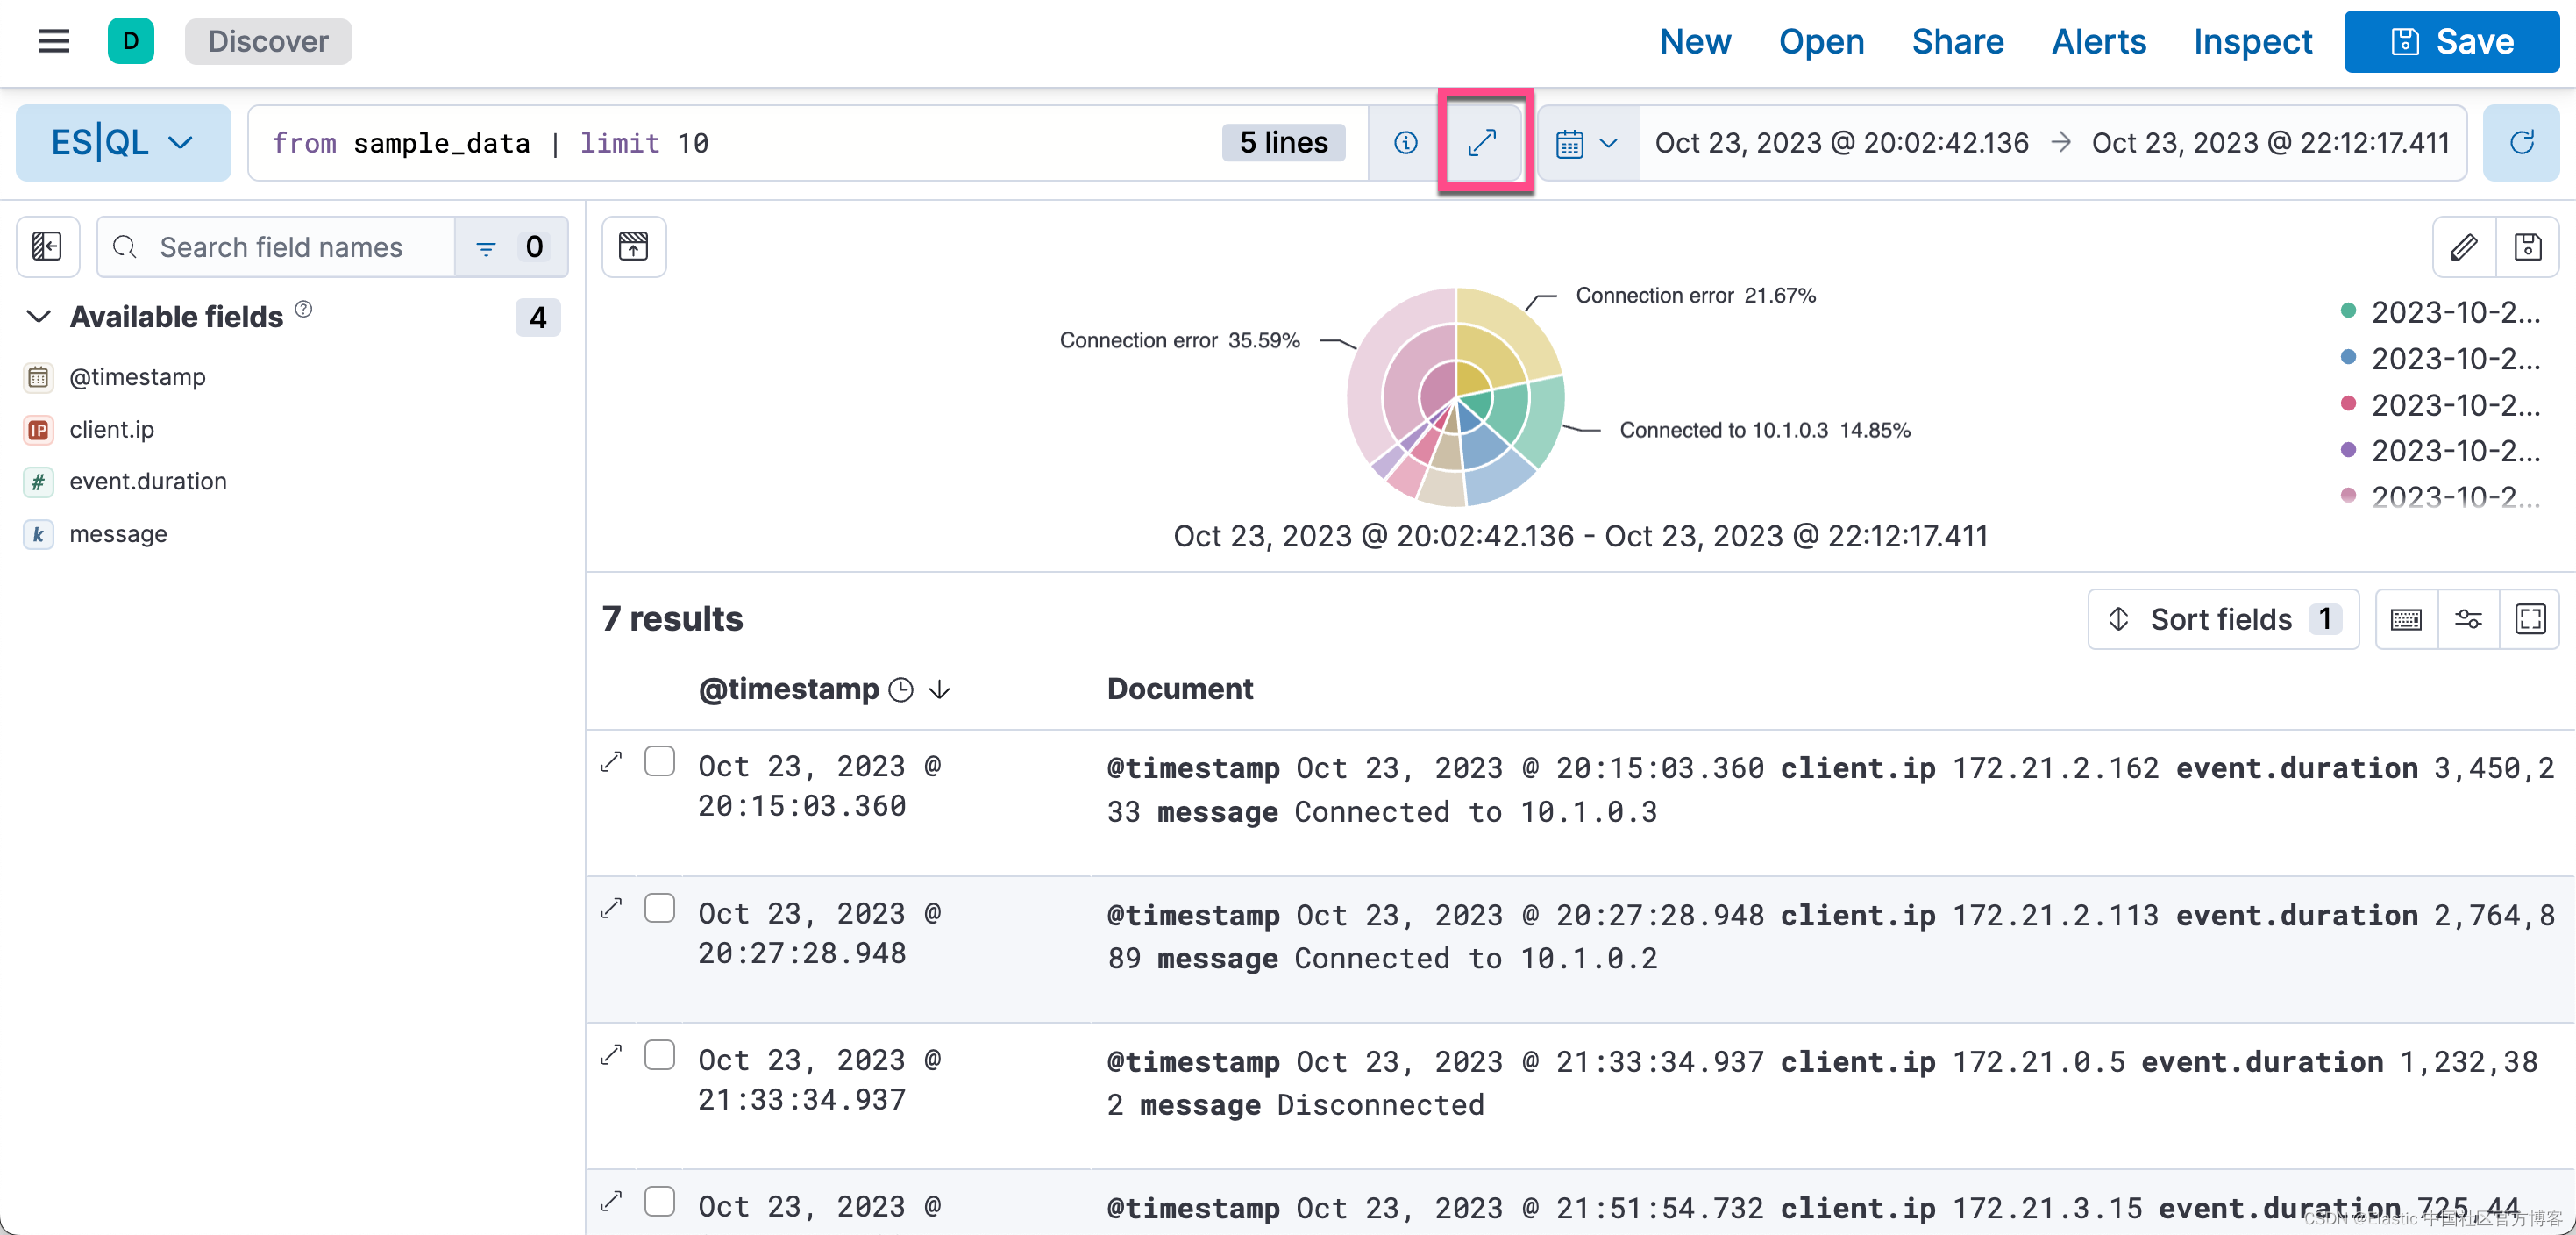Open the hamburger navigation menu
The image size is (2576, 1235).
point(54,41)
